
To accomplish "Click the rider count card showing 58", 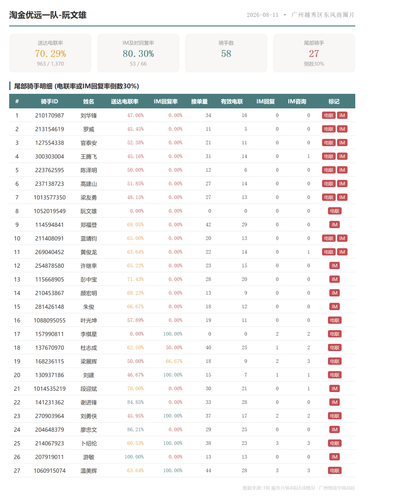I will click(226, 53).
